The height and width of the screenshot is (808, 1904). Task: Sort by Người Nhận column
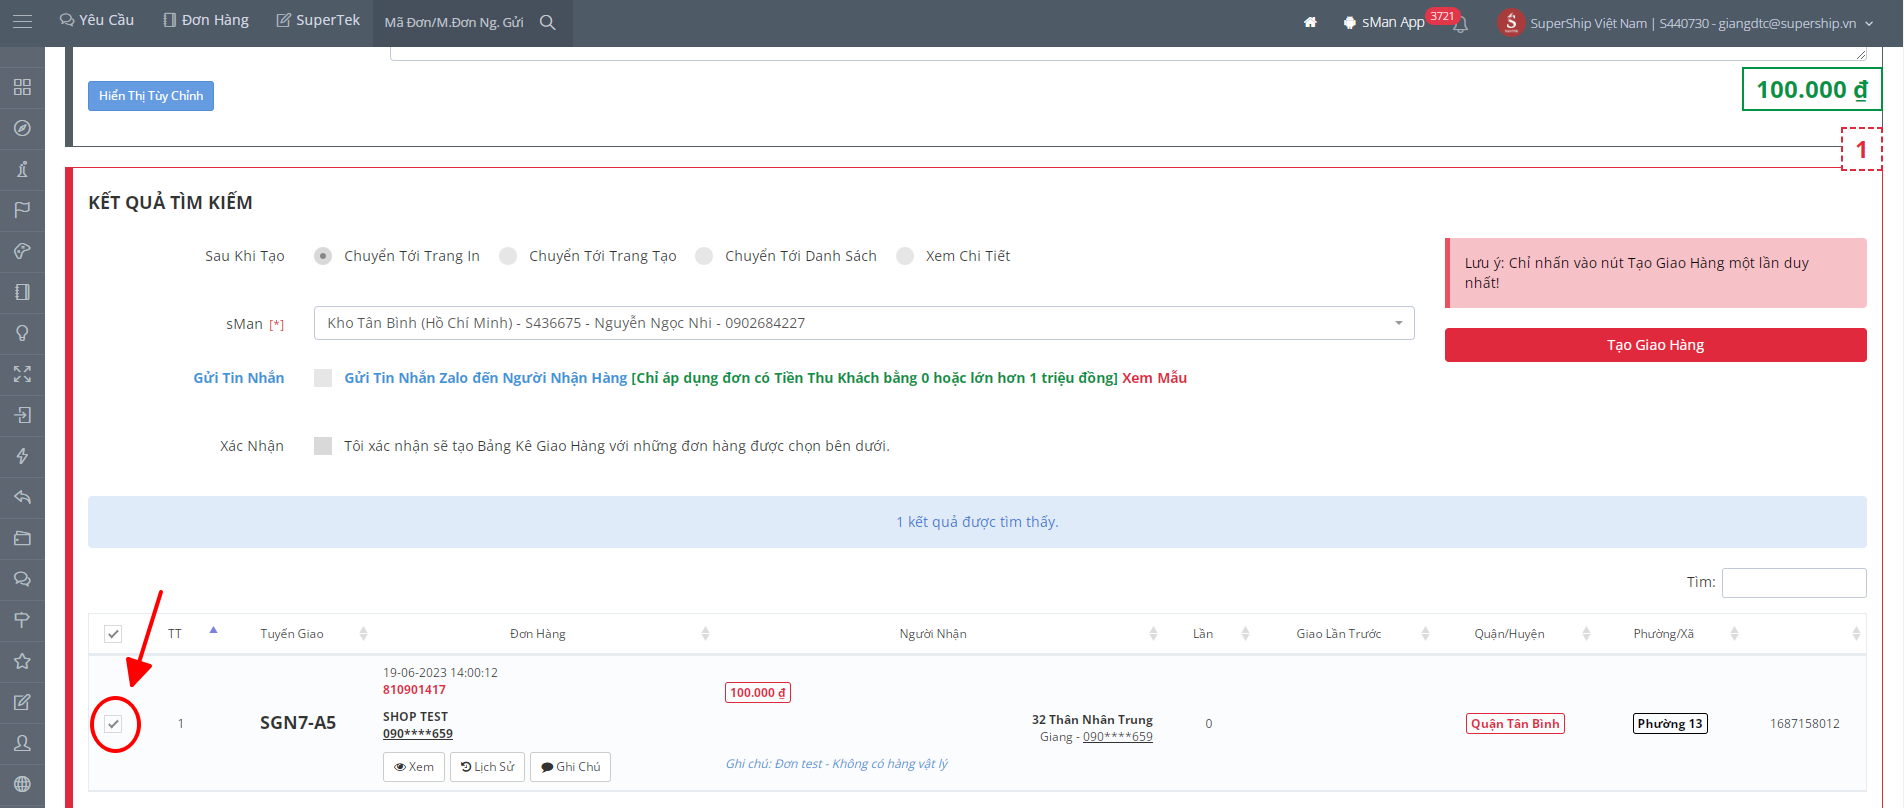click(x=933, y=634)
